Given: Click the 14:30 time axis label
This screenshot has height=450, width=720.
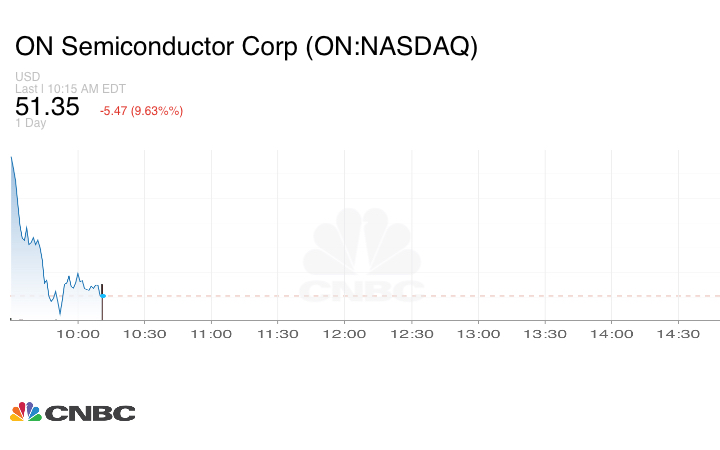Looking at the screenshot, I should [679, 334].
